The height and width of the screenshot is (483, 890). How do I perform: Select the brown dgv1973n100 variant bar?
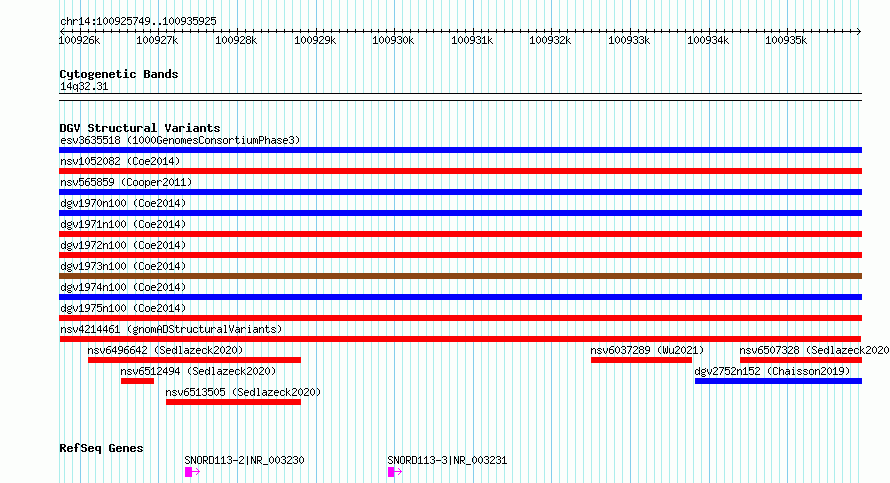pos(460,276)
